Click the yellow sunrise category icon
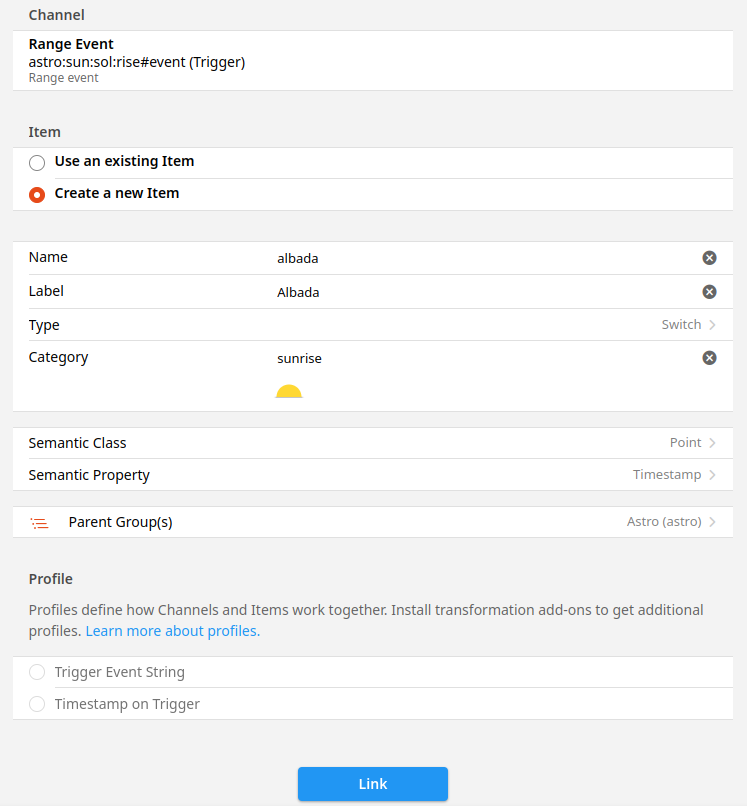The image size is (747, 806). click(289, 392)
